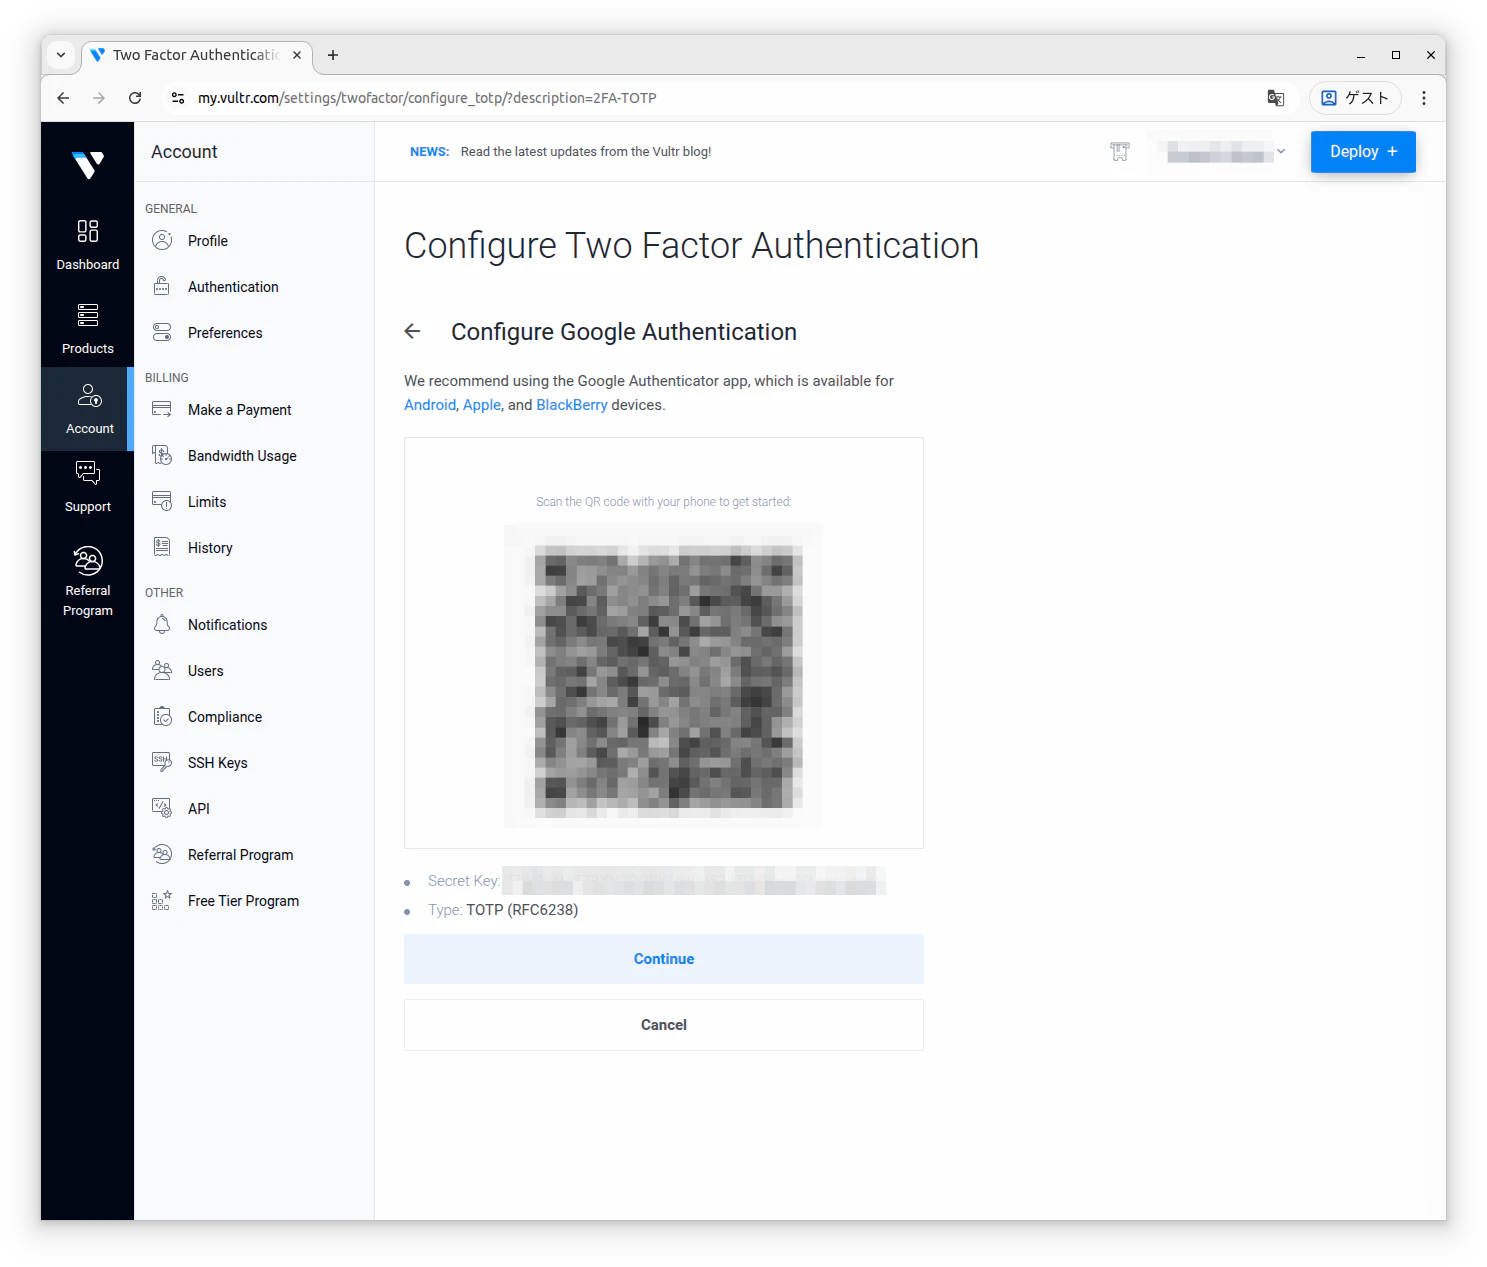Open the tab search dropdown arrow
Screen dimensions: 1487x1267
point(61,55)
